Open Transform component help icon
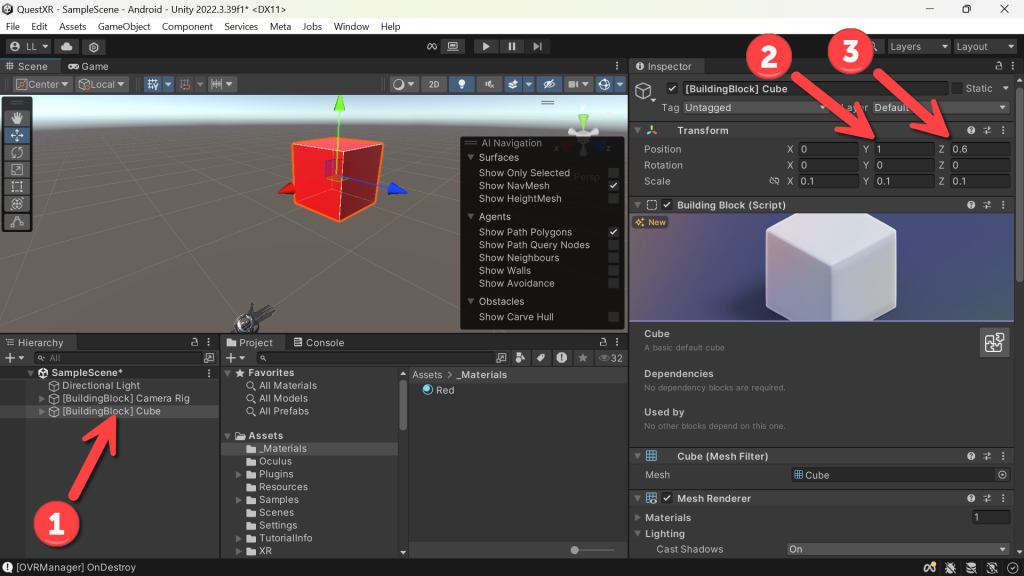Viewport: 1024px width, 576px height. [971, 131]
